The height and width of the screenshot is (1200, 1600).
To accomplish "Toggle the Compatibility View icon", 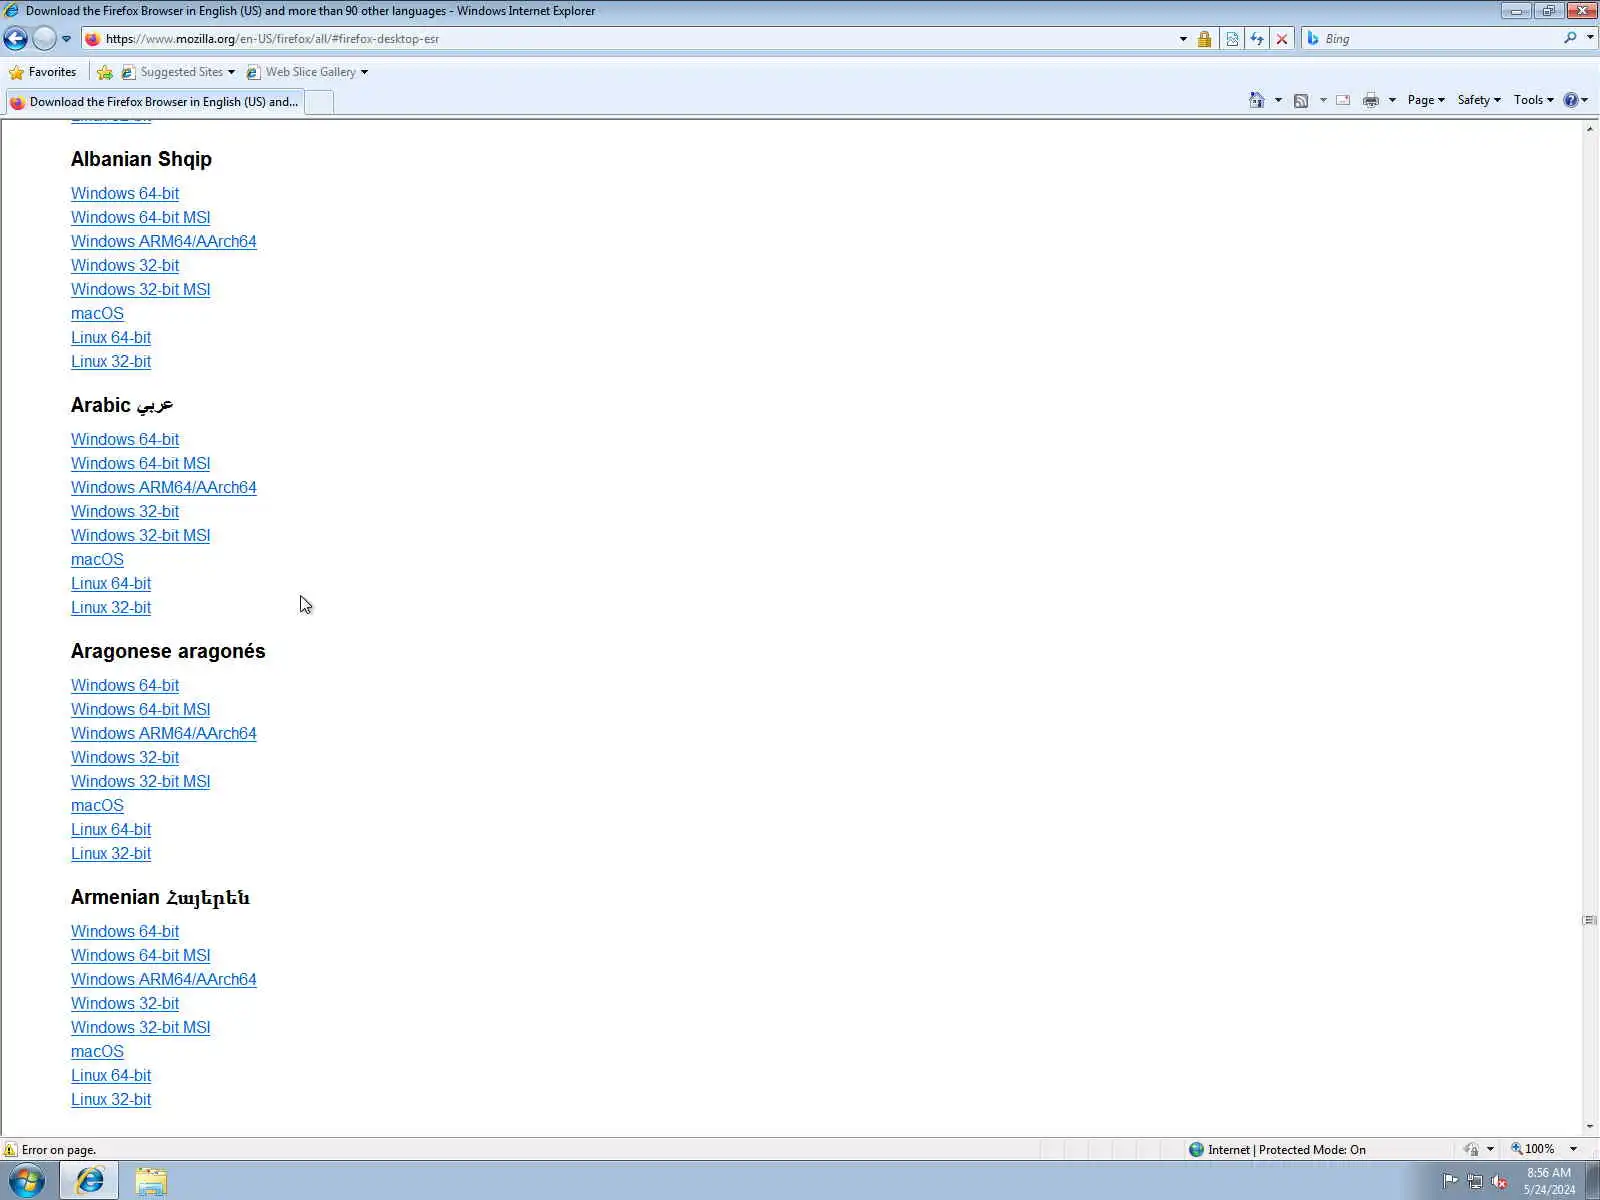I will pos(1232,39).
